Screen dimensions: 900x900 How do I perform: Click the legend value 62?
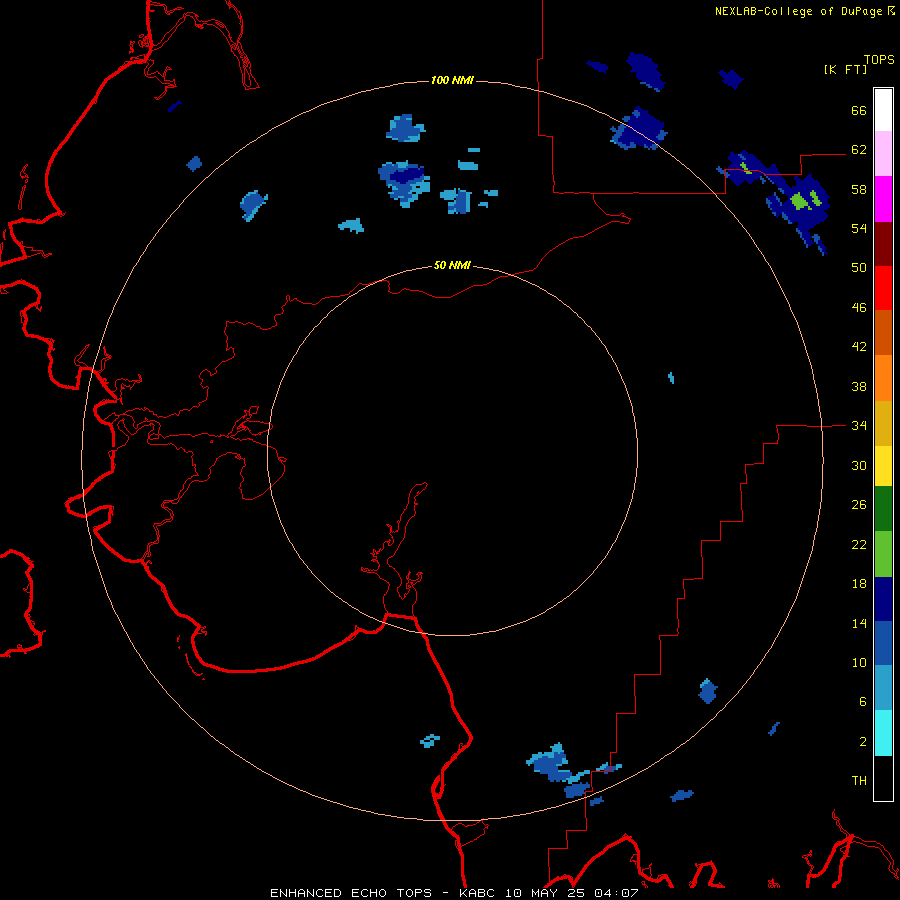tap(859, 149)
